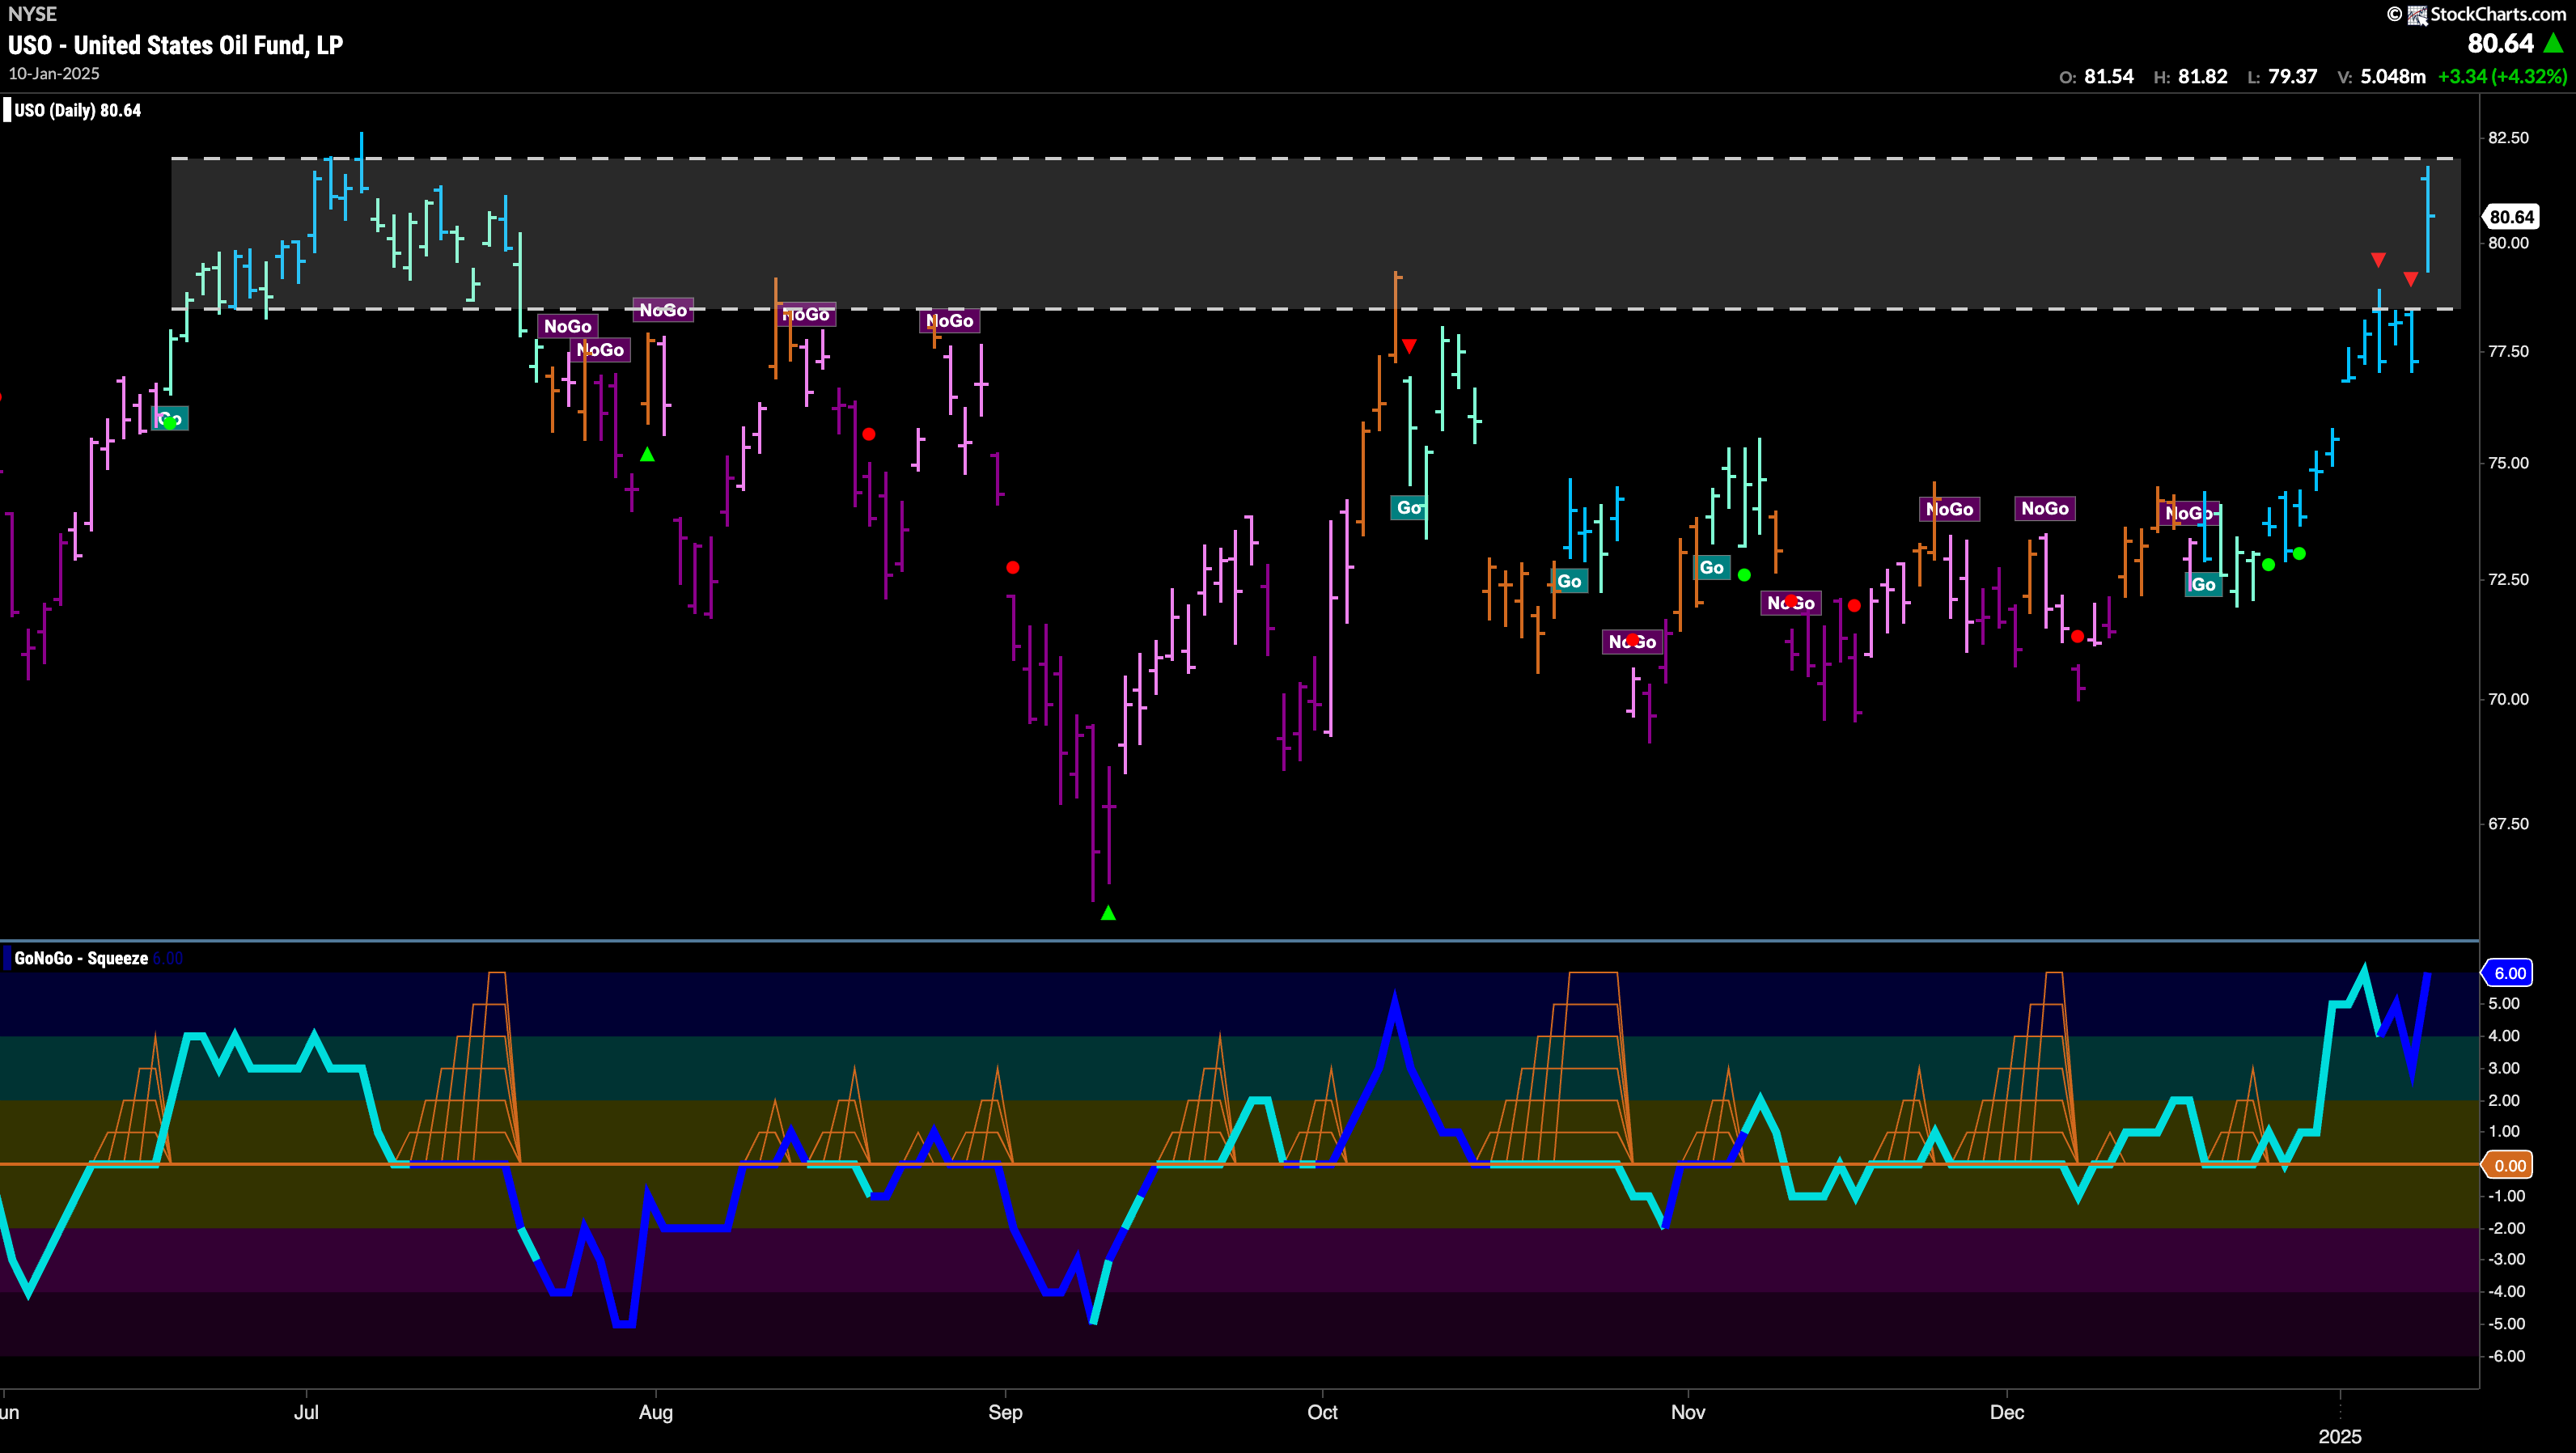Click the green up arrow beside price 80.64
Viewport: 2576px width, 1453px height.
click(x=2554, y=43)
